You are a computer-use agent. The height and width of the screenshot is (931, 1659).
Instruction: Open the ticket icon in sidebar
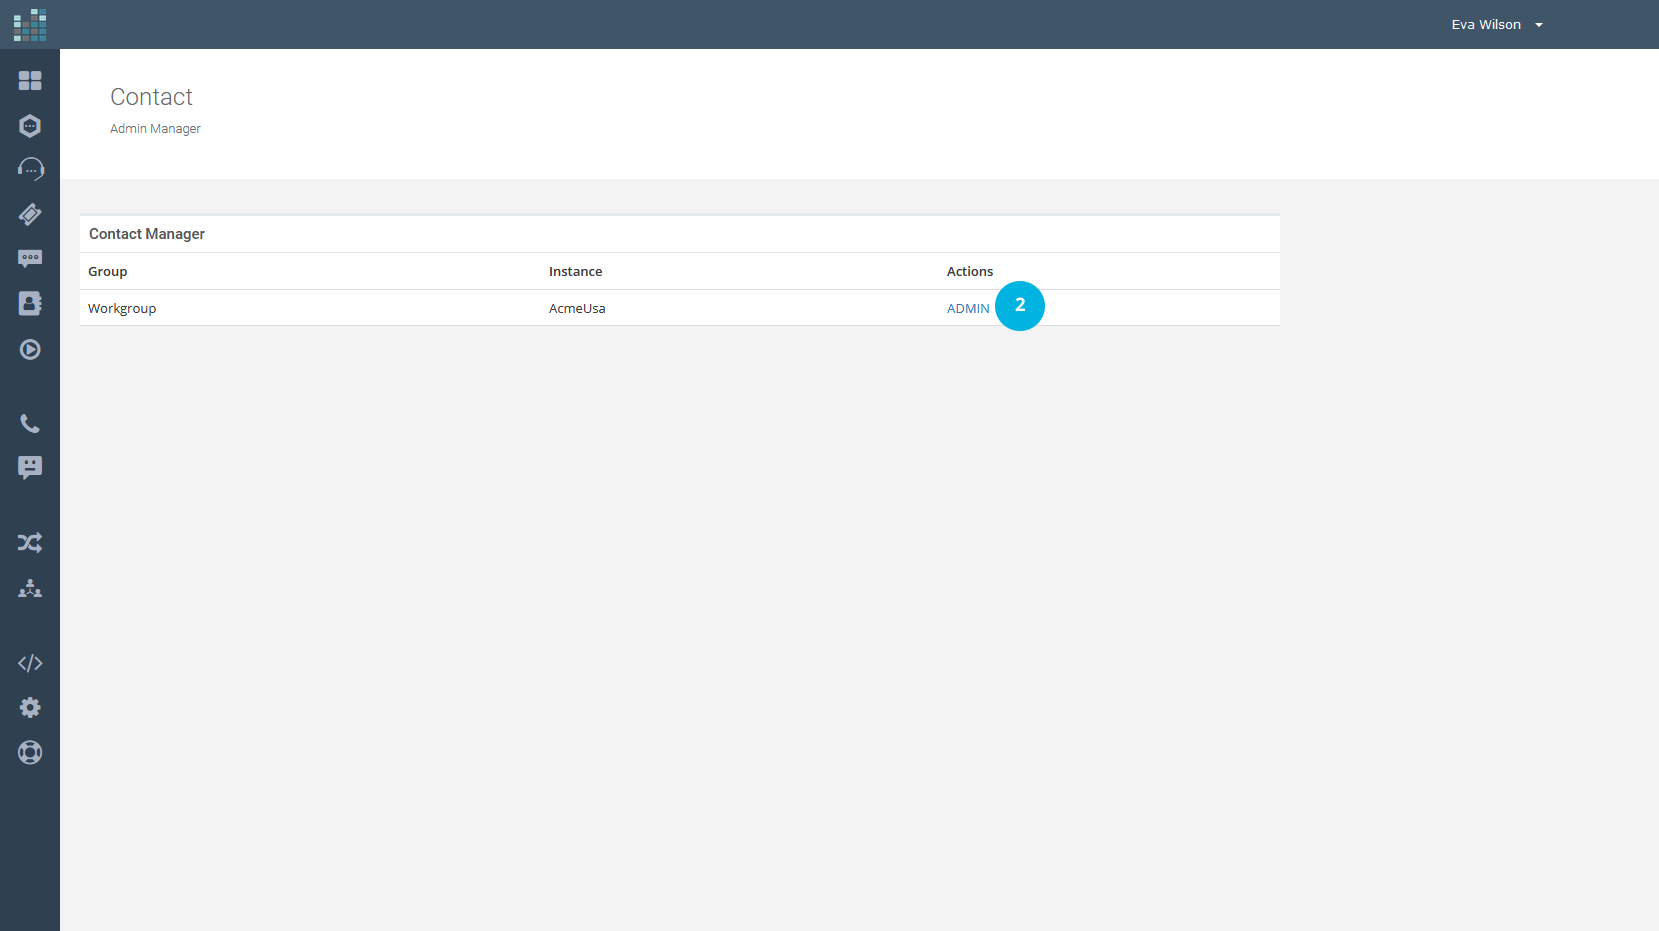pyautogui.click(x=30, y=214)
